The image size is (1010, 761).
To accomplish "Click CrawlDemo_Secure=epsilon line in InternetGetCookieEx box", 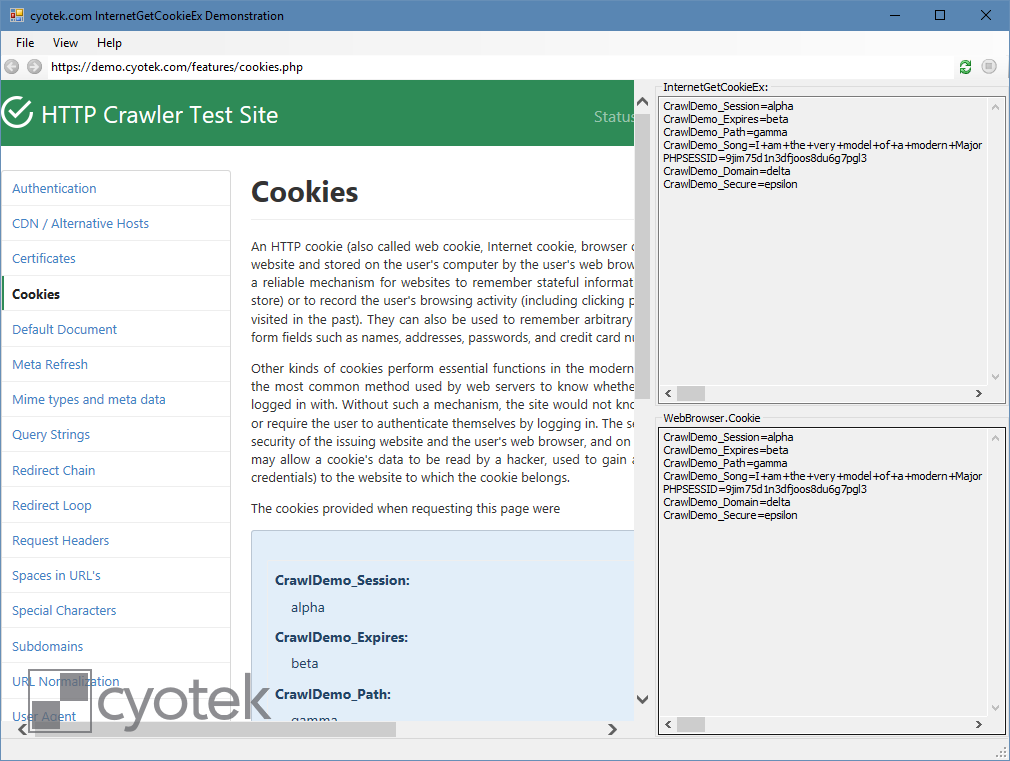I will [730, 184].
